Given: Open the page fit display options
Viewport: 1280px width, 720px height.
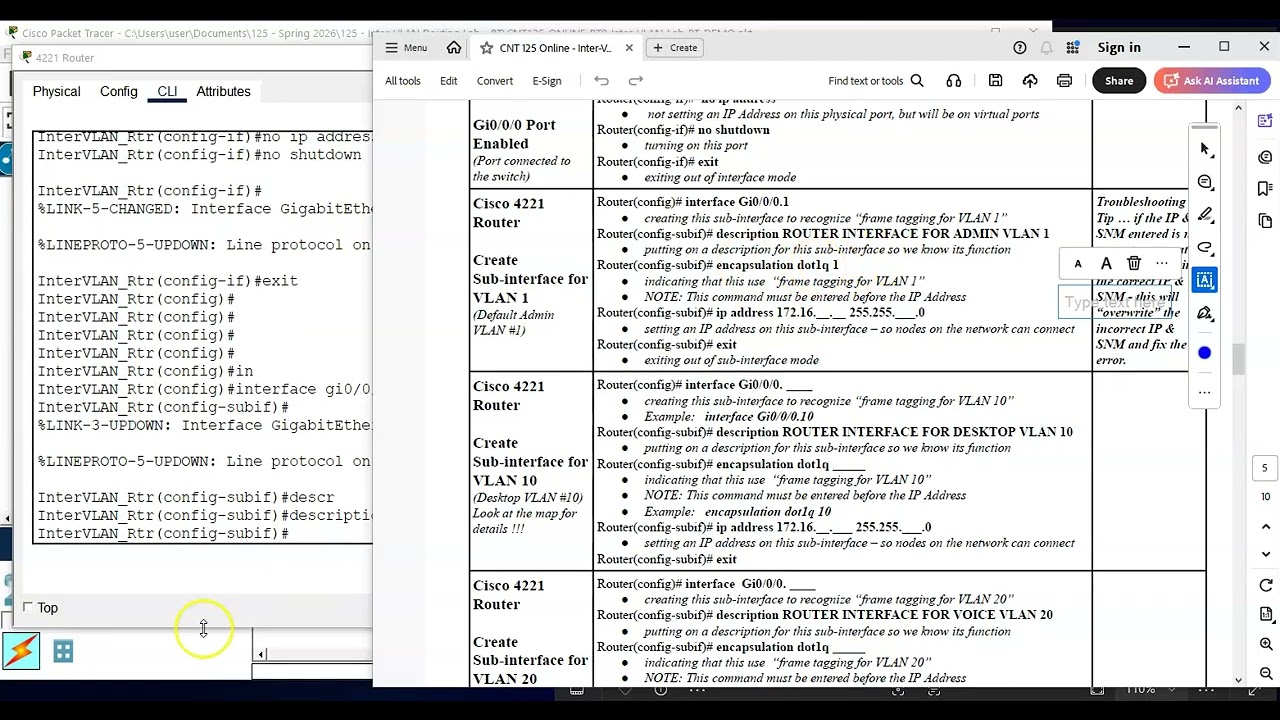Looking at the screenshot, I should (1266, 615).
